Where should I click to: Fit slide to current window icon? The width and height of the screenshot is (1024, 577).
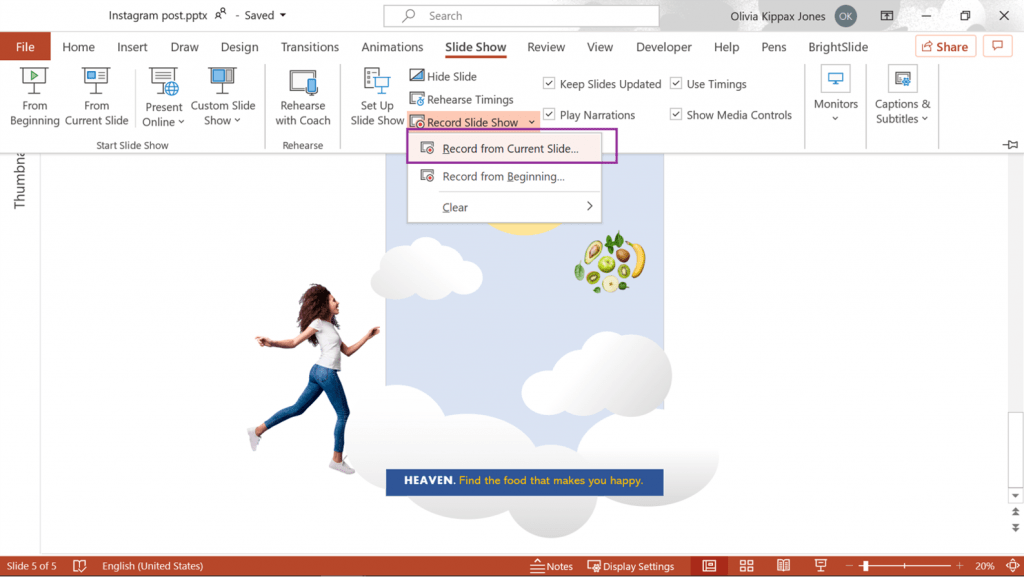[x=1012, y=566]
